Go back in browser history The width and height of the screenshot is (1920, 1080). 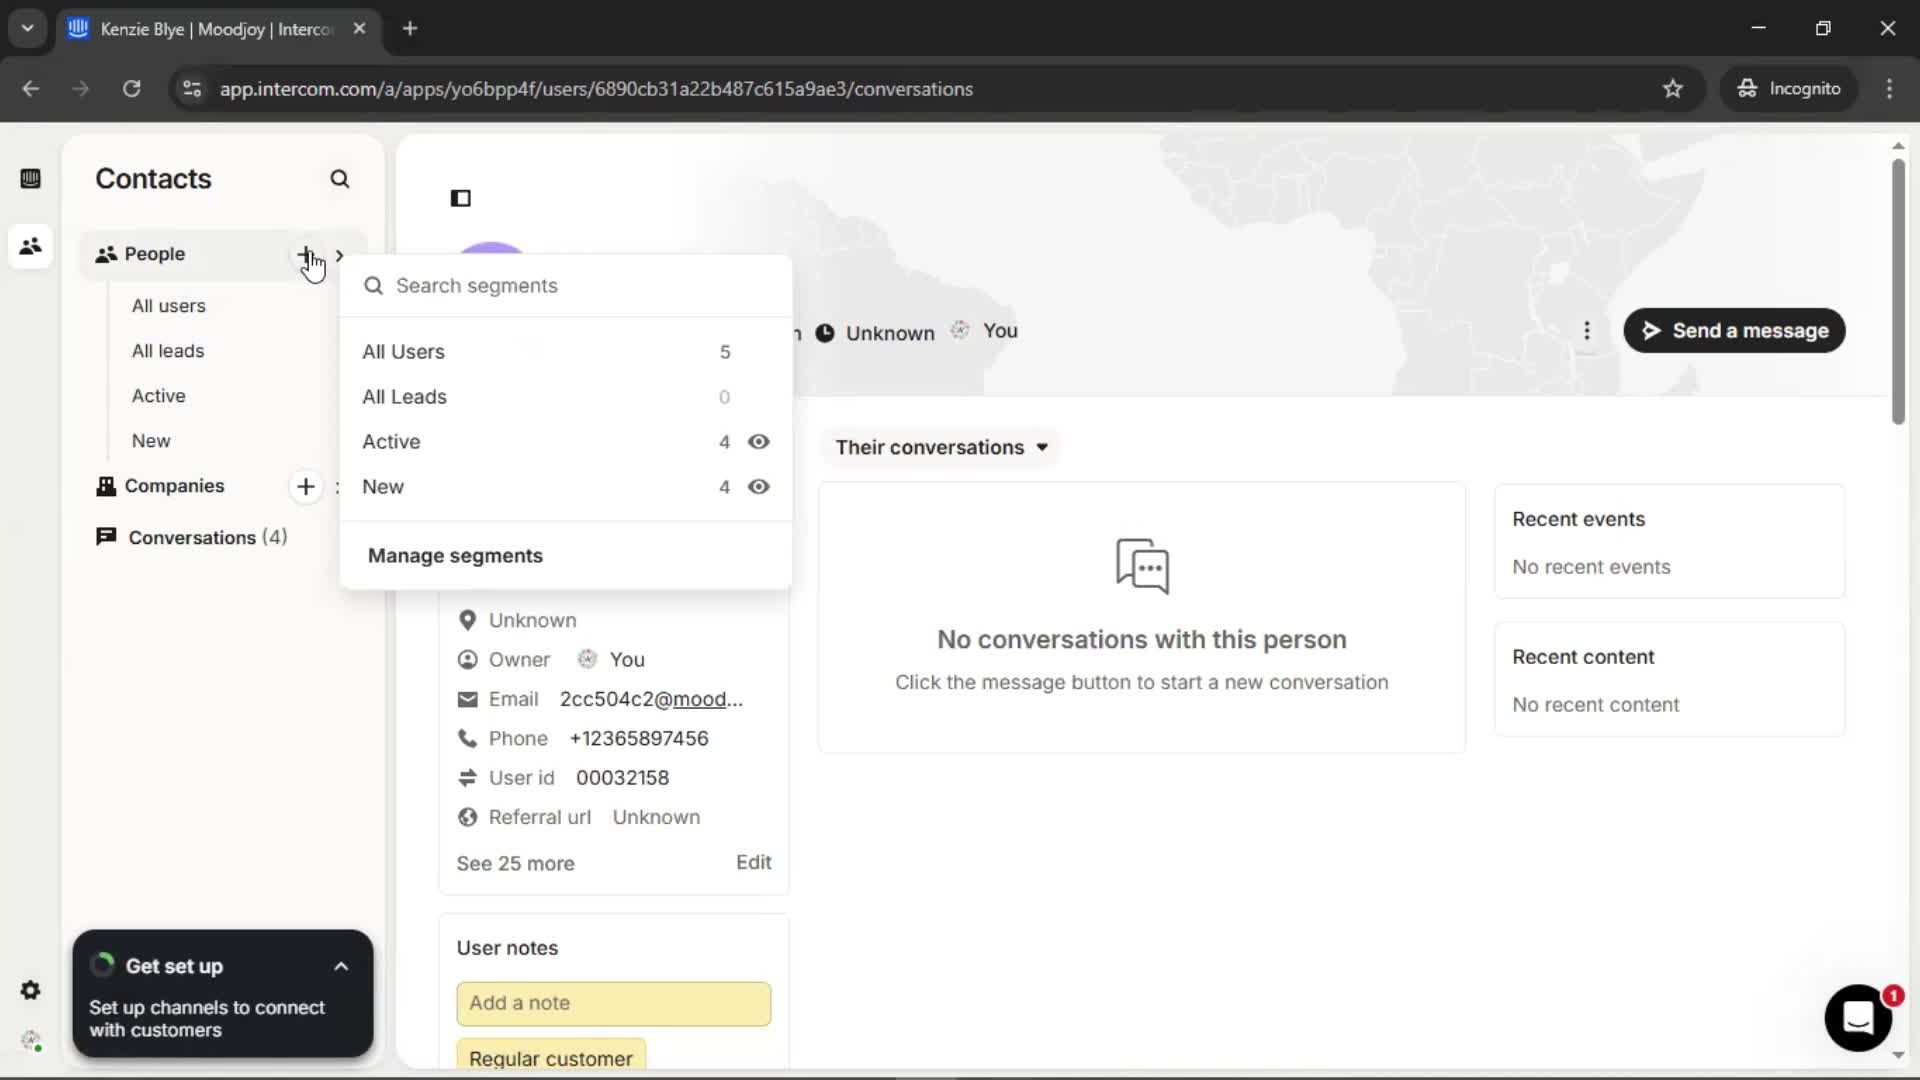tap(30, 89)
